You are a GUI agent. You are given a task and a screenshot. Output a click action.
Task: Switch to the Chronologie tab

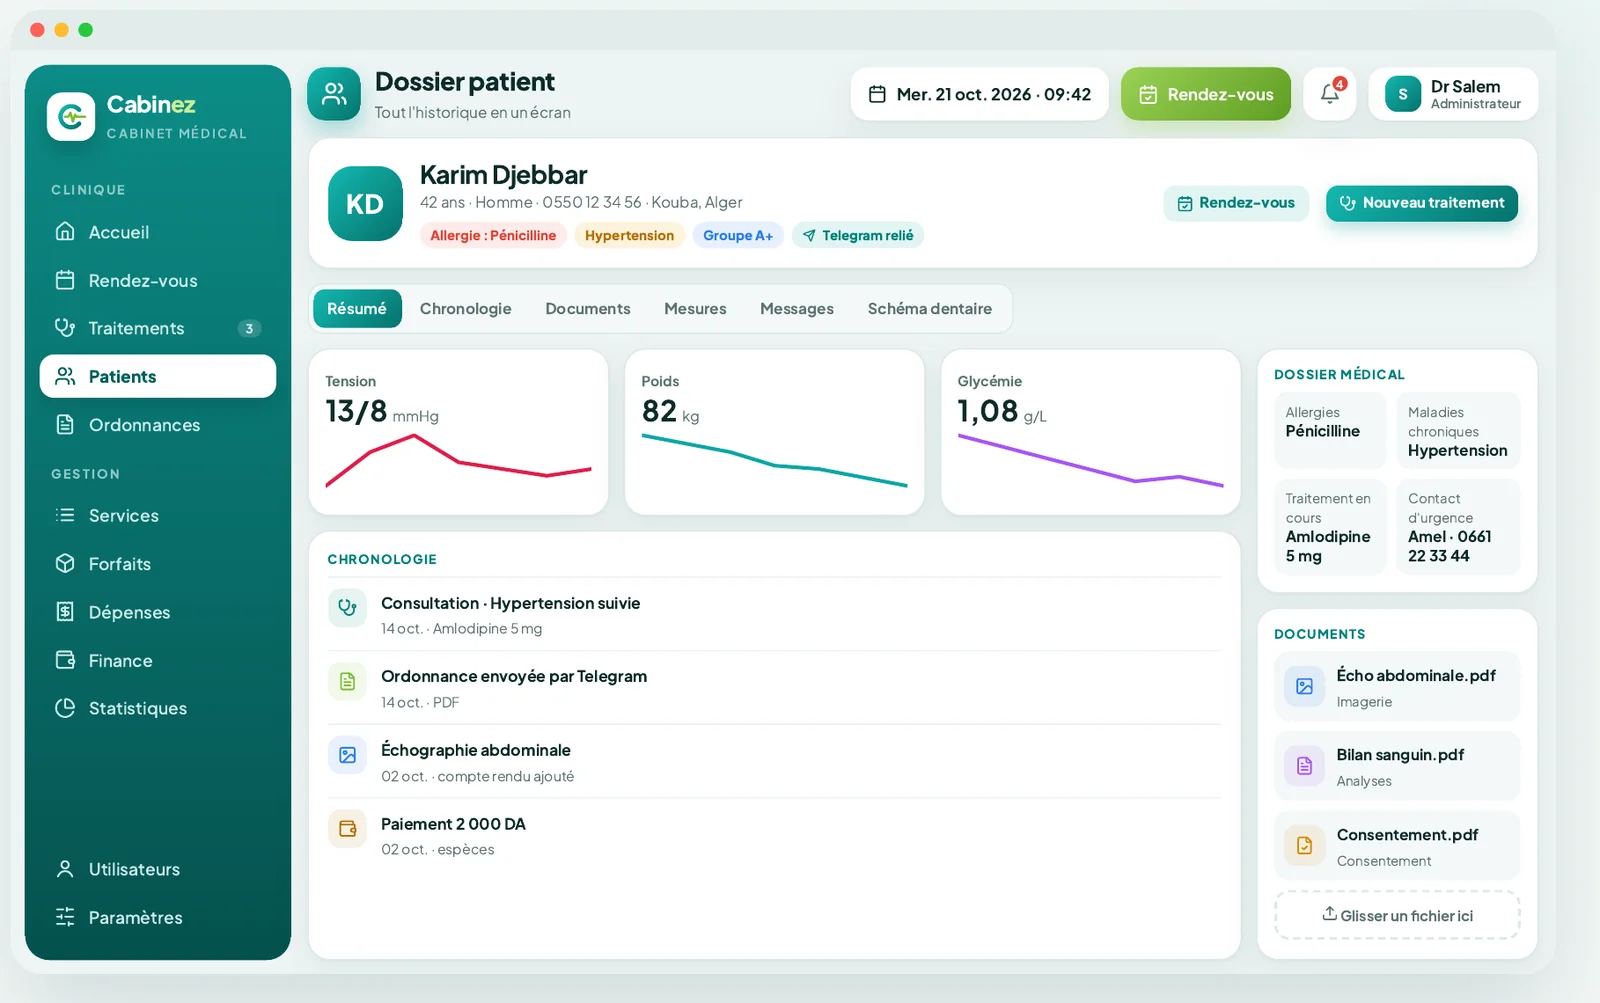coord(465,309)
